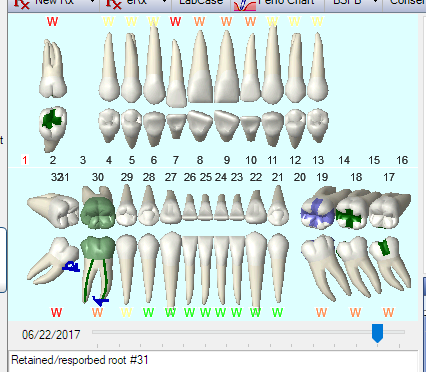
Task: Open the BSI B dropdown arrow
Action: [375, 2]
